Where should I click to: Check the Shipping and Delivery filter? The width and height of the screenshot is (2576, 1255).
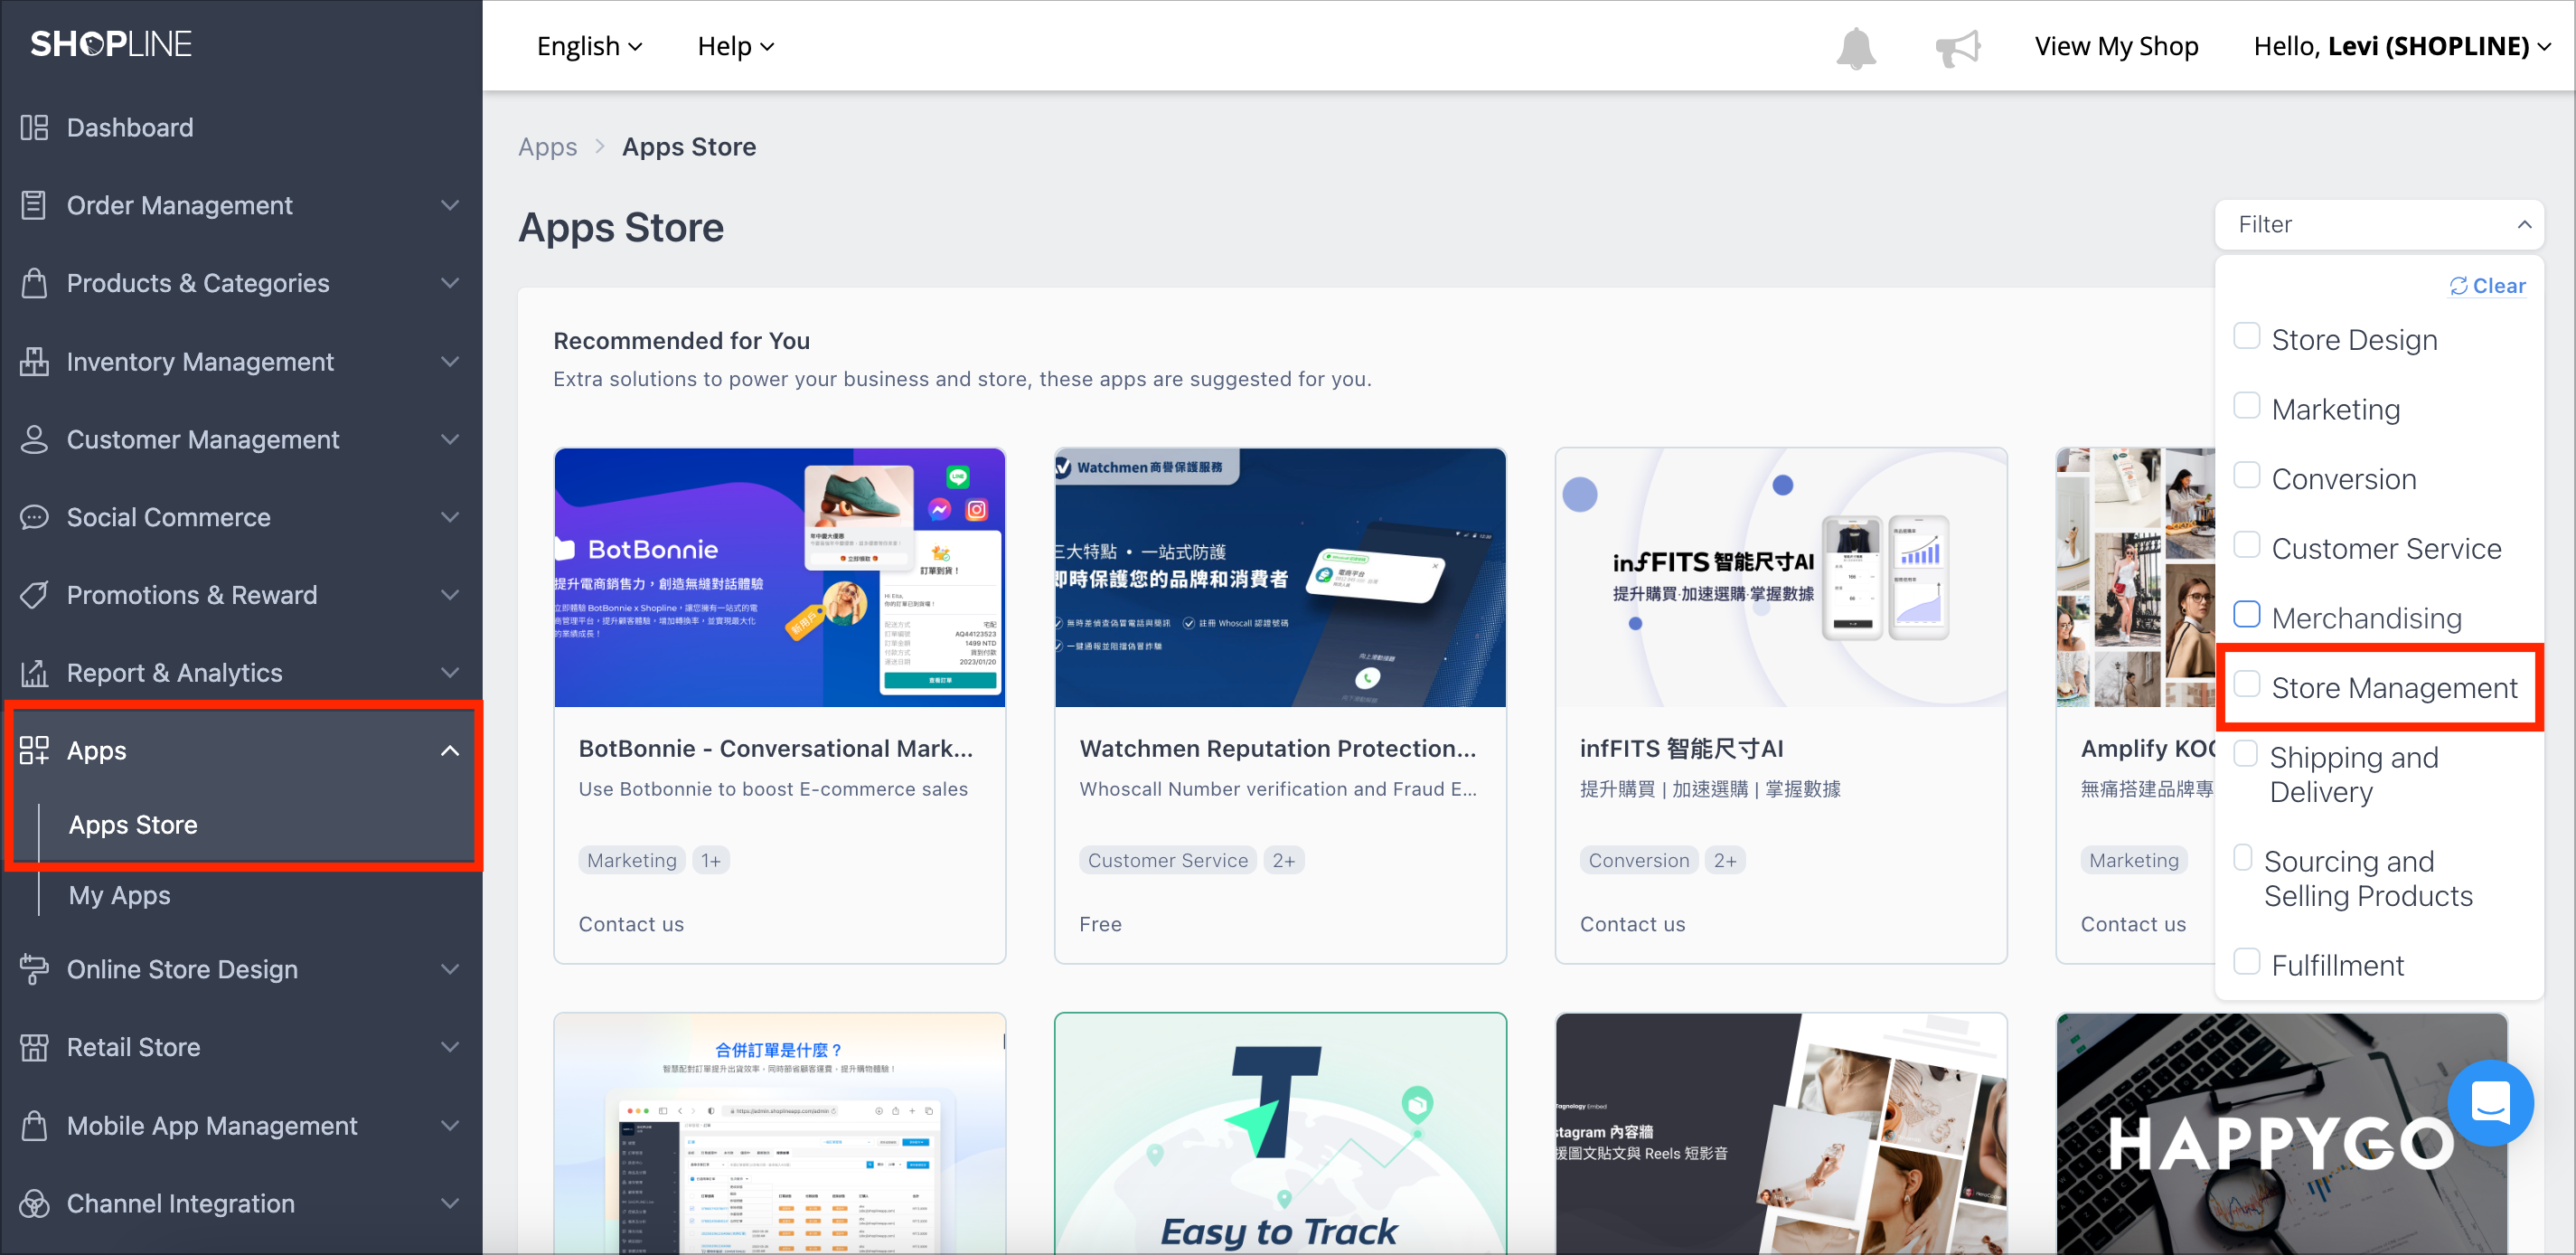tap(2245, 753)
